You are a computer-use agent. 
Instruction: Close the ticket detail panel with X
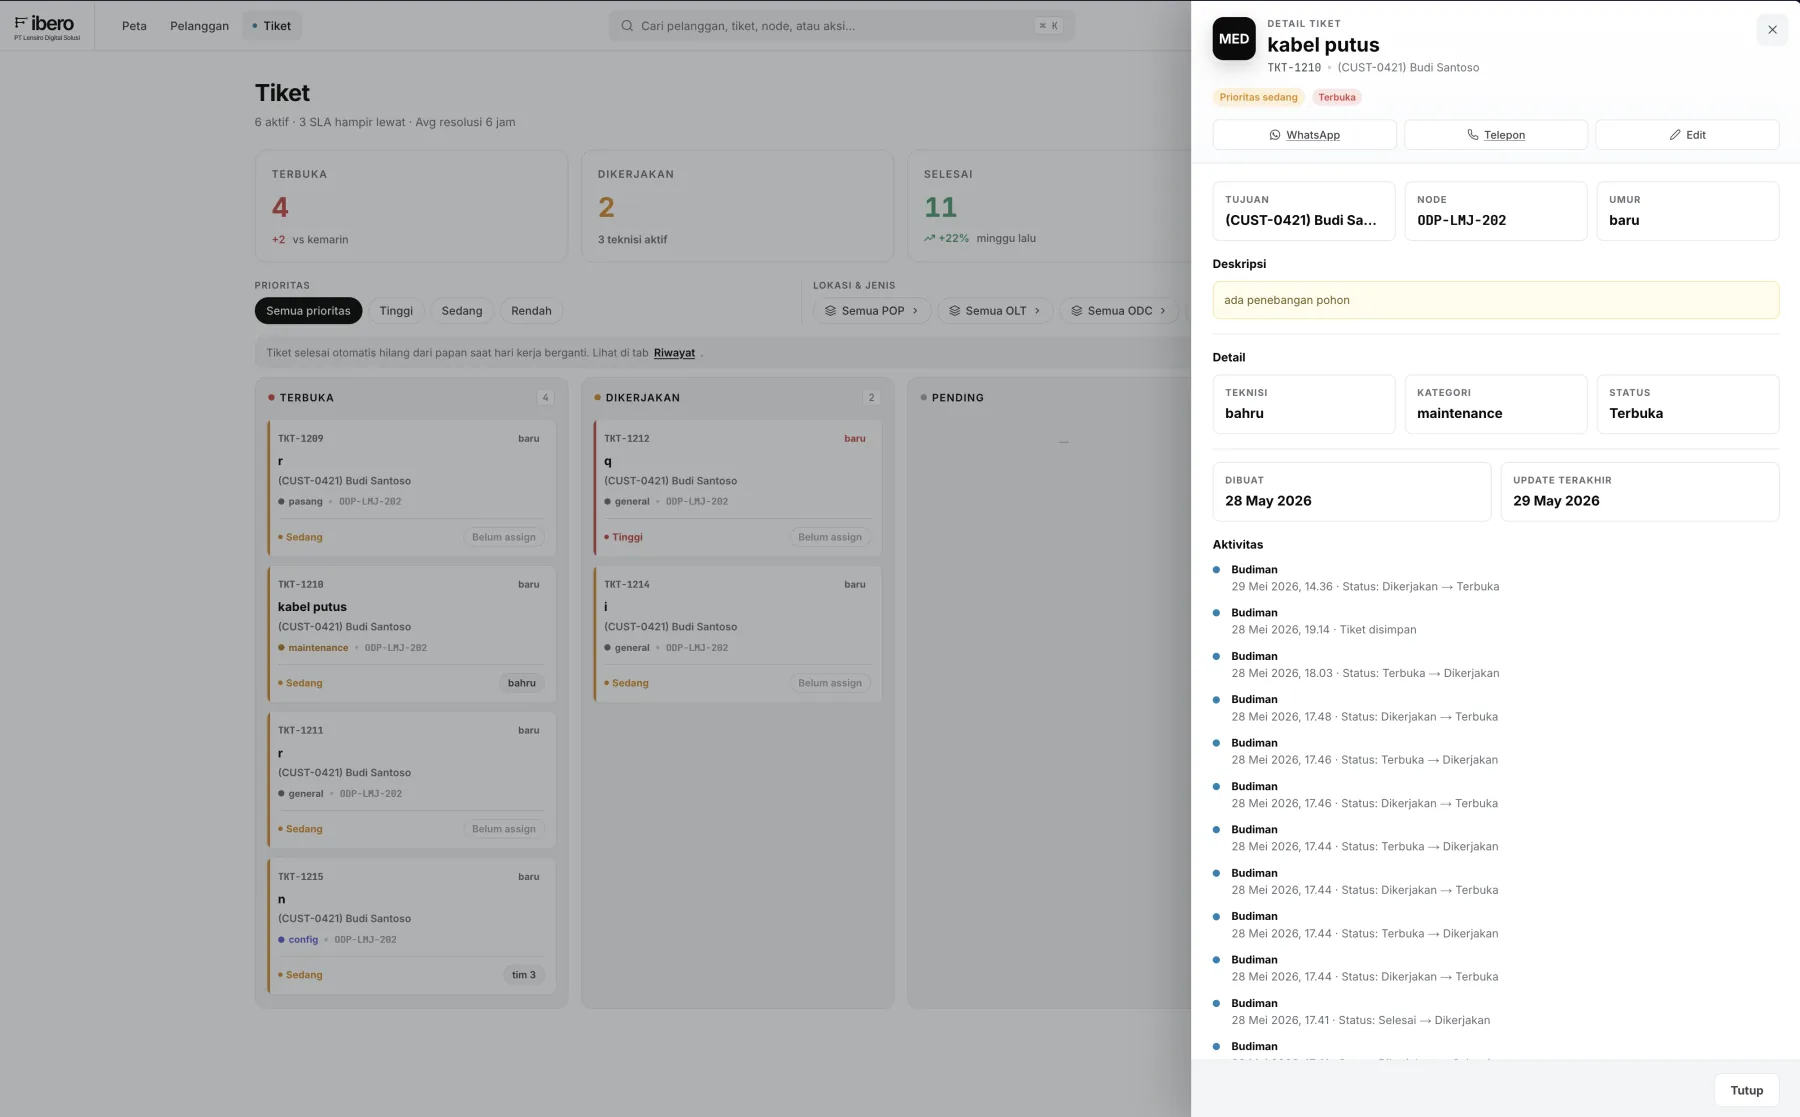1772,30
